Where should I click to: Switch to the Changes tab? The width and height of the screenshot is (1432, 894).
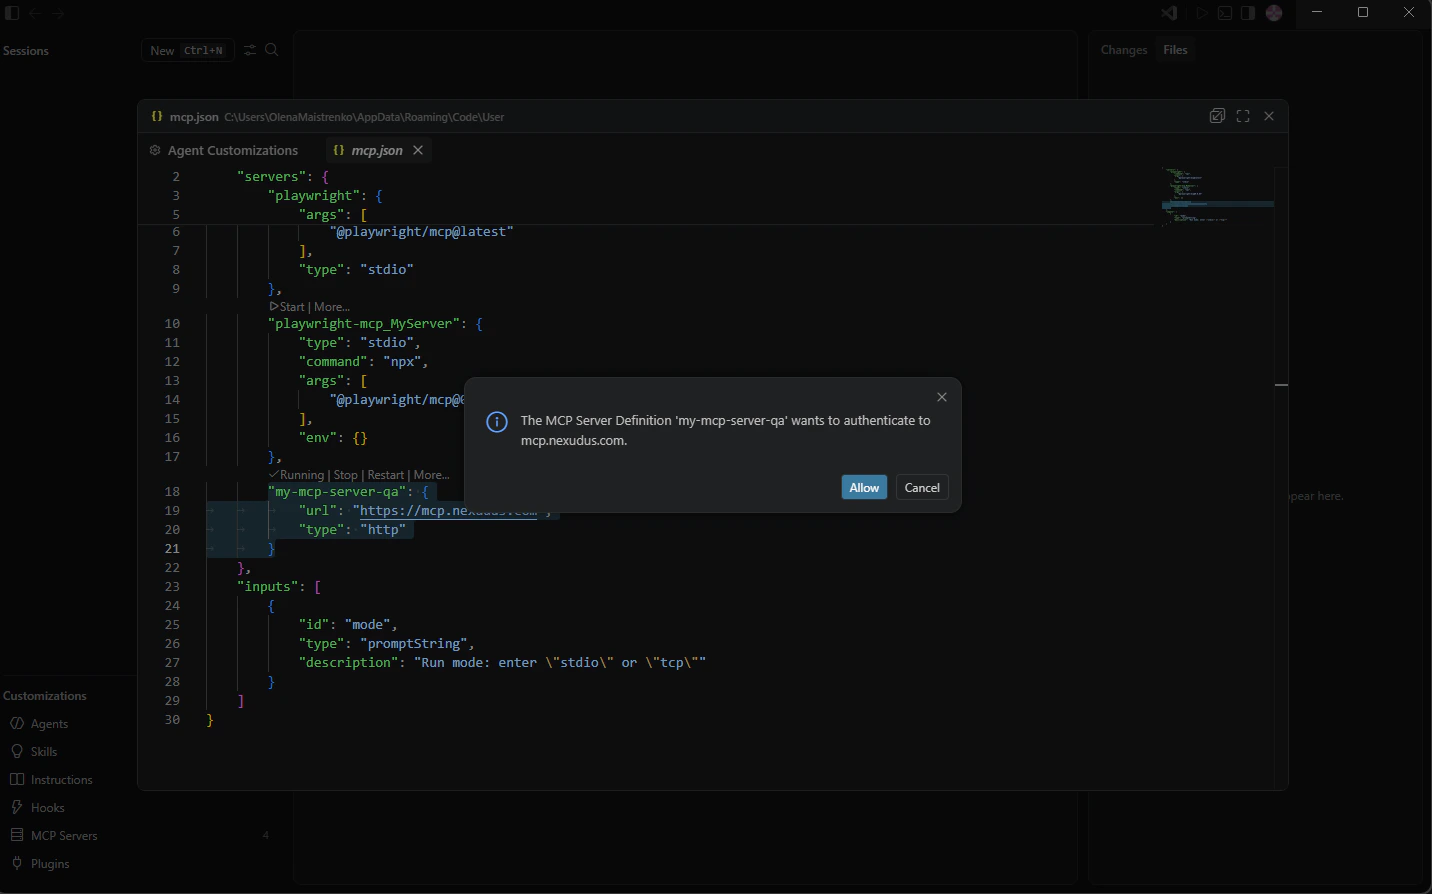coord(1124,50)
